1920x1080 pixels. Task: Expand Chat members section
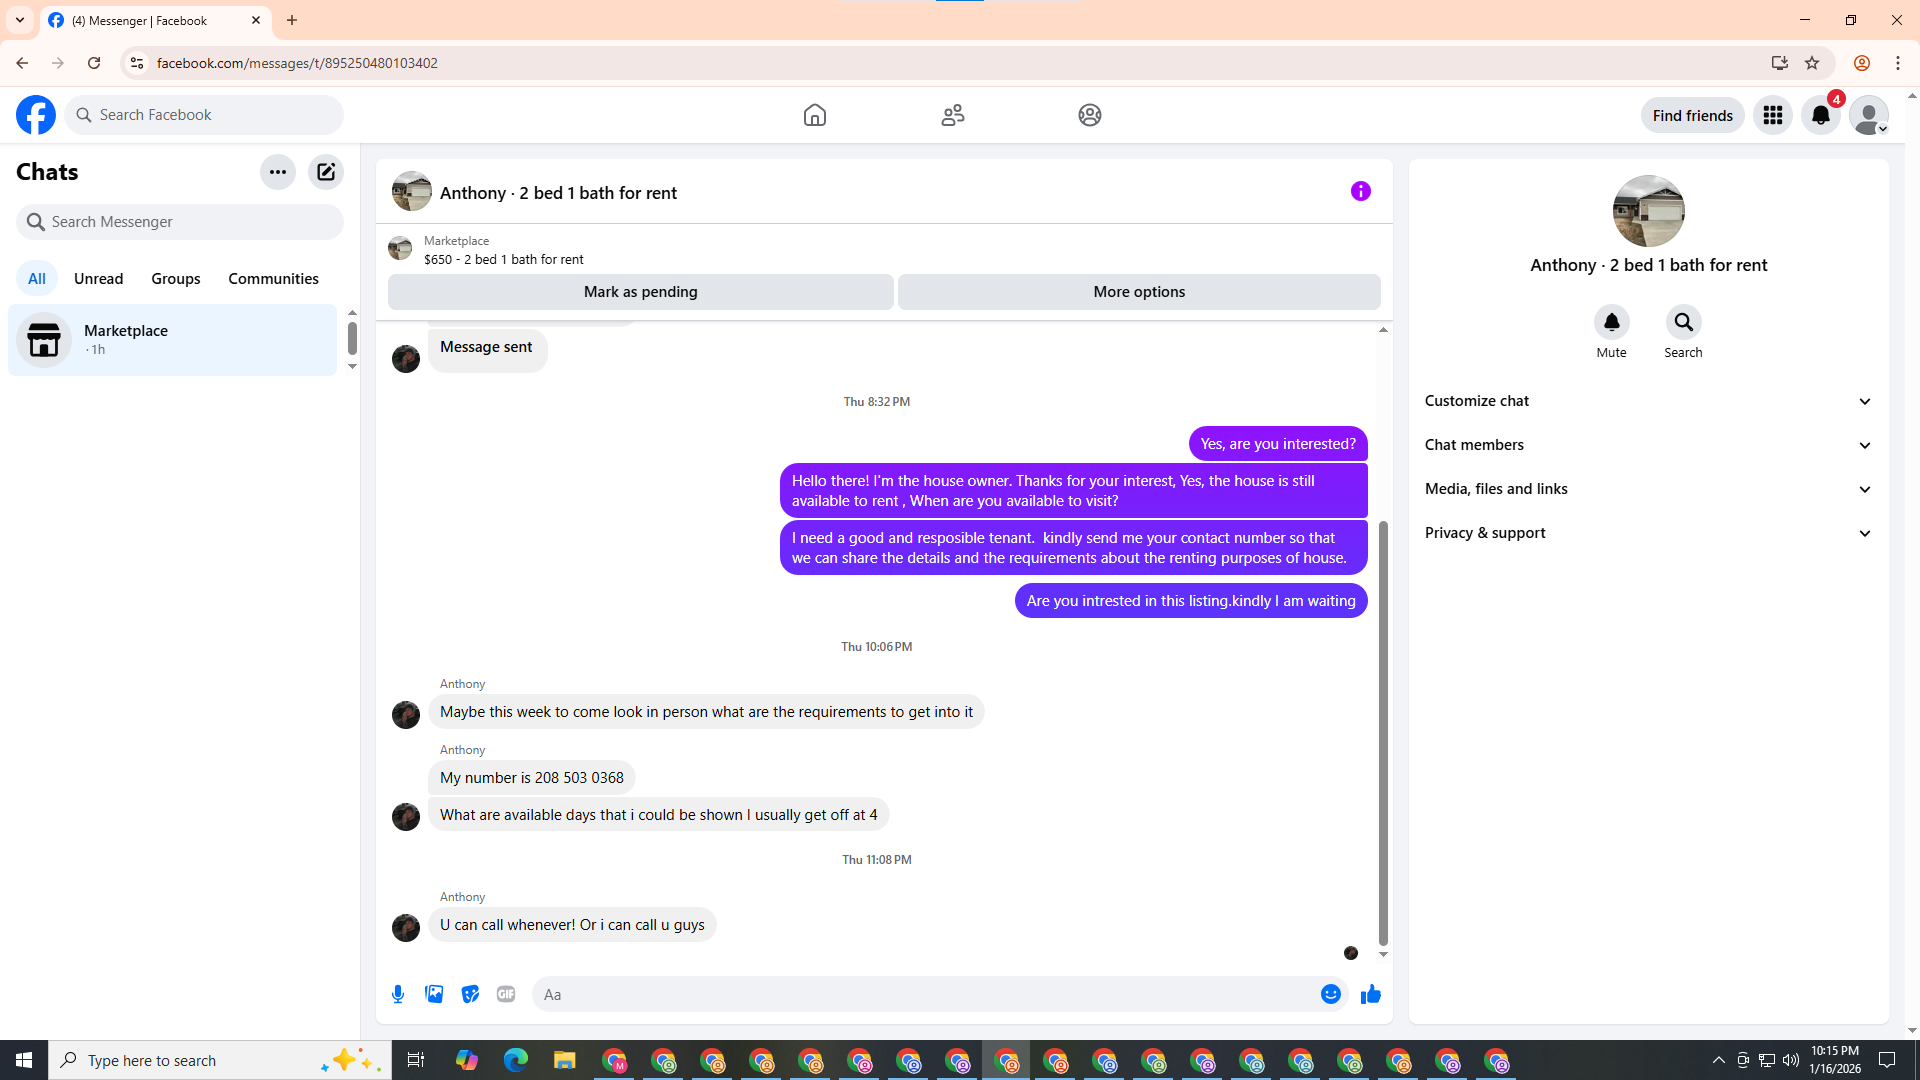point(1648,445)
